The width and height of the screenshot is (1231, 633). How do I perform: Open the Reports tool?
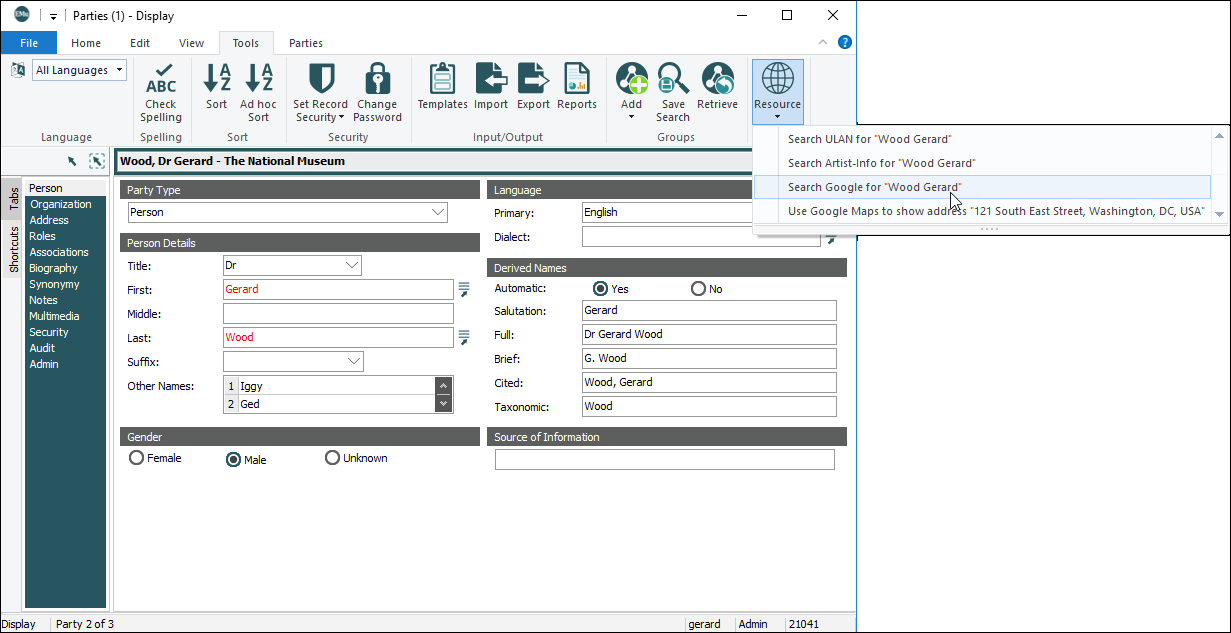pyautogui.click(x=576, y=80)
